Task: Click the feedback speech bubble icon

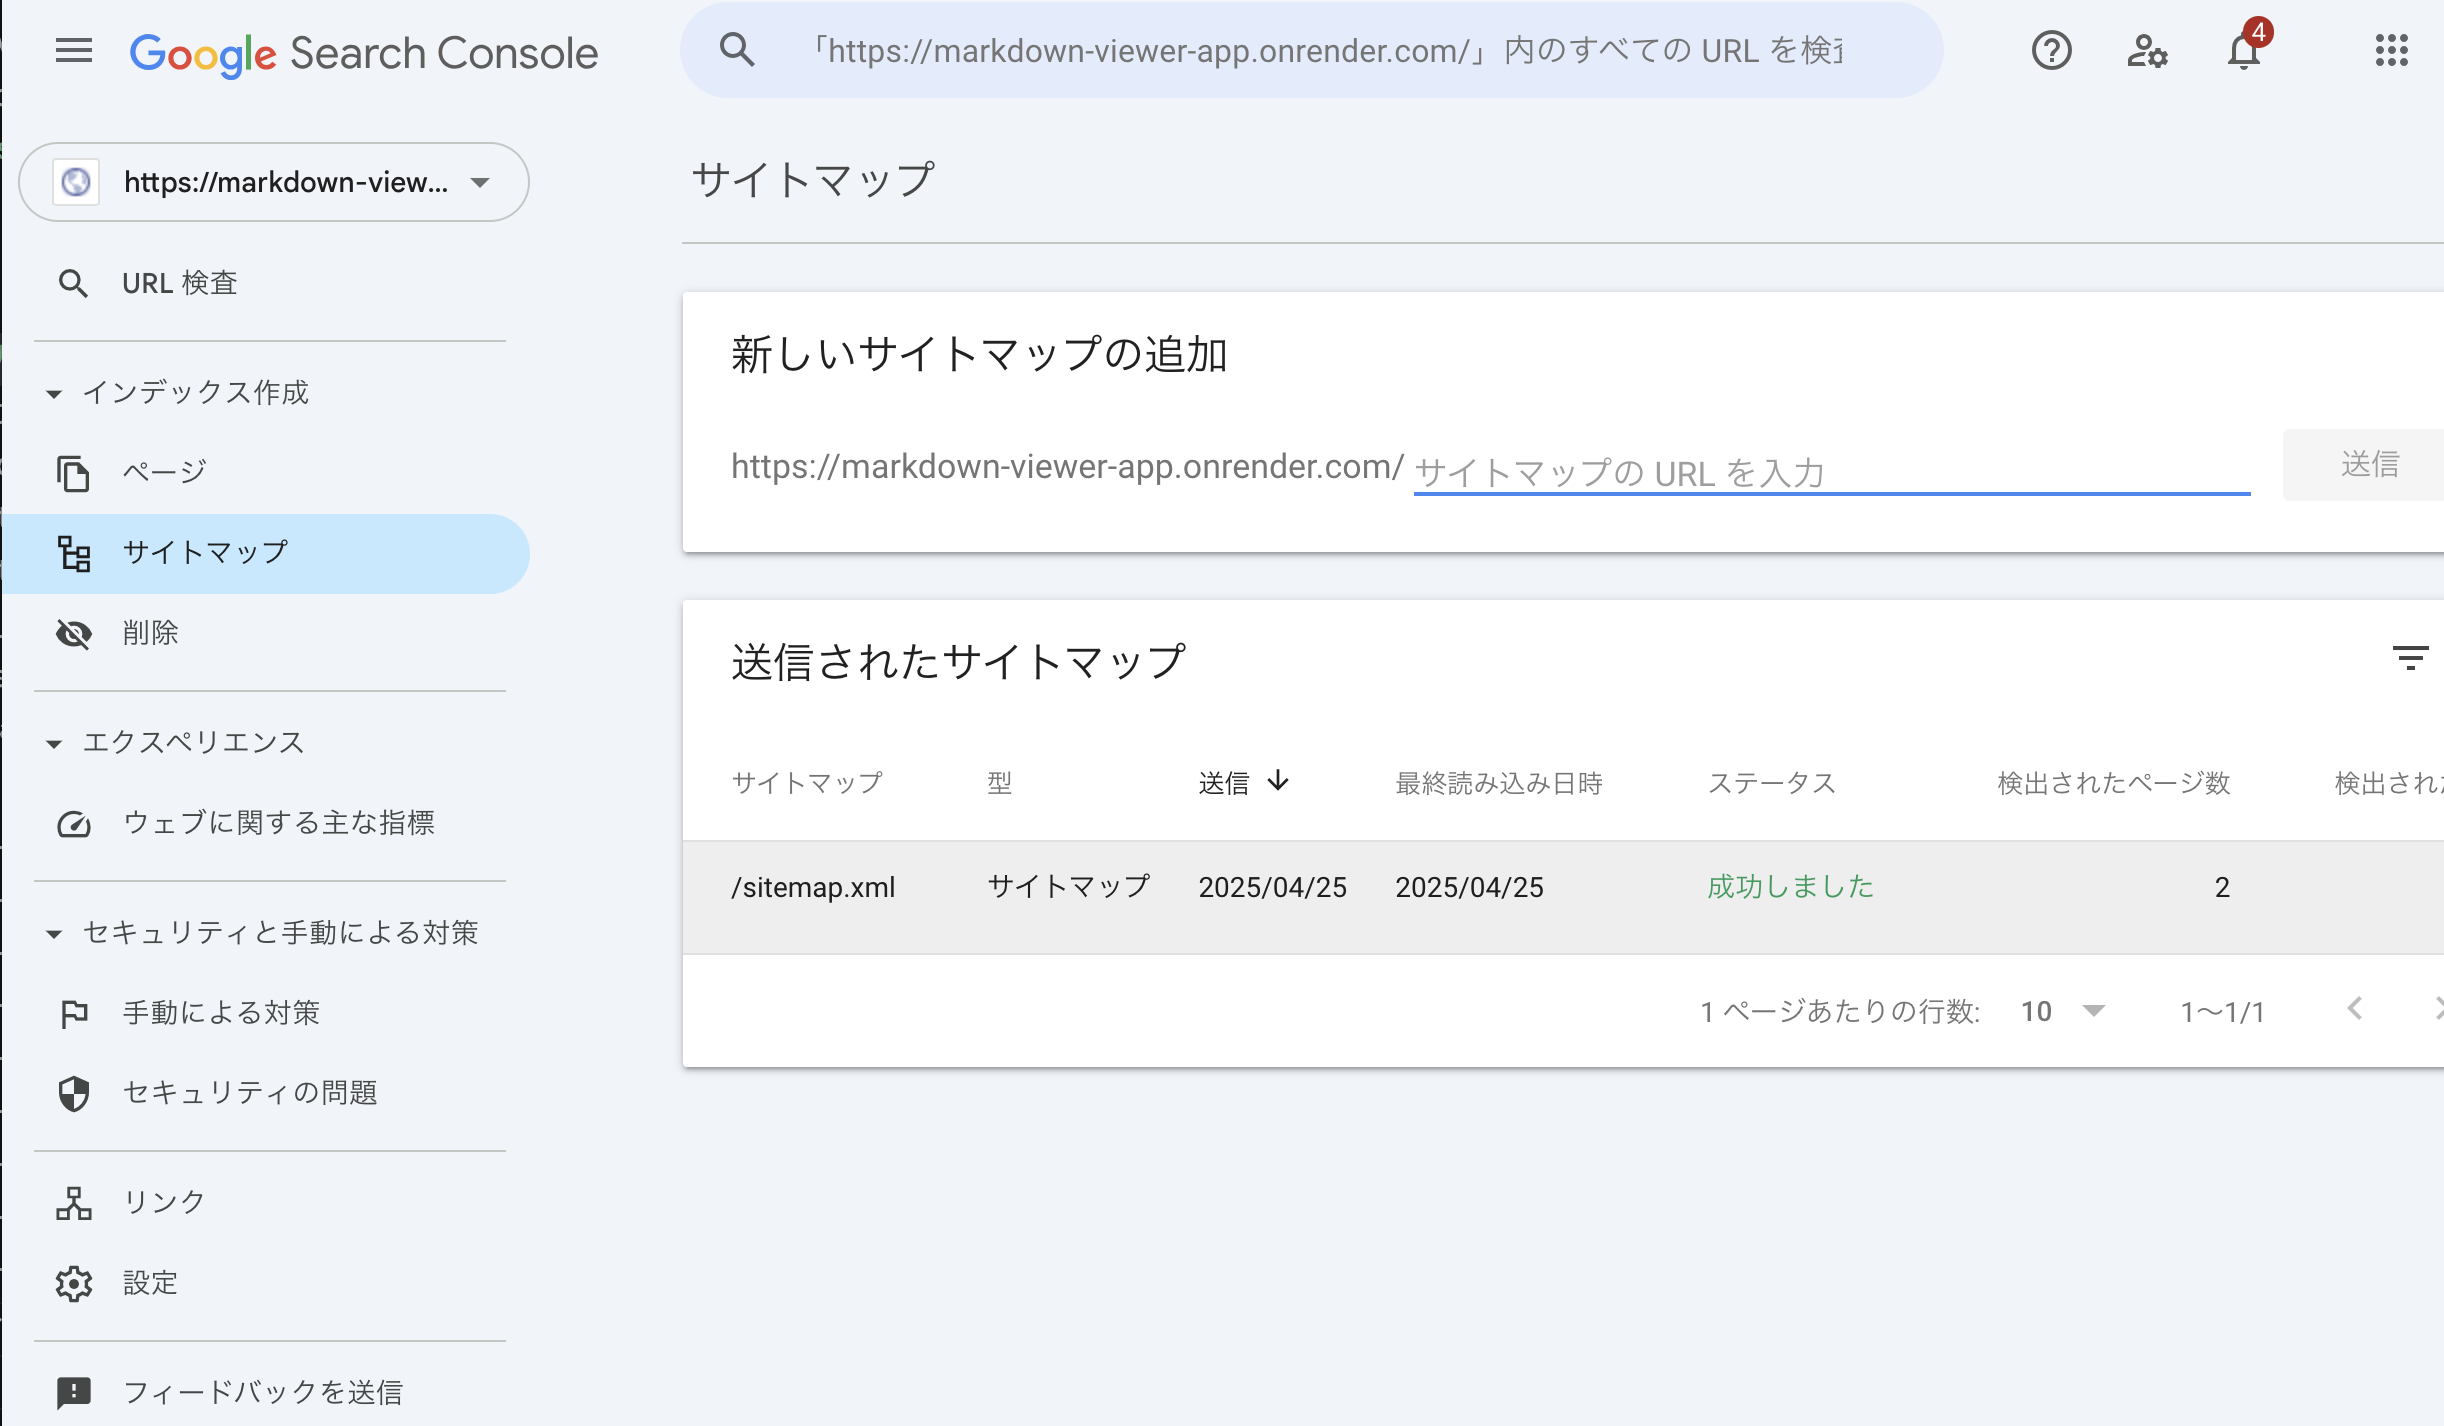Action: 74,1393
